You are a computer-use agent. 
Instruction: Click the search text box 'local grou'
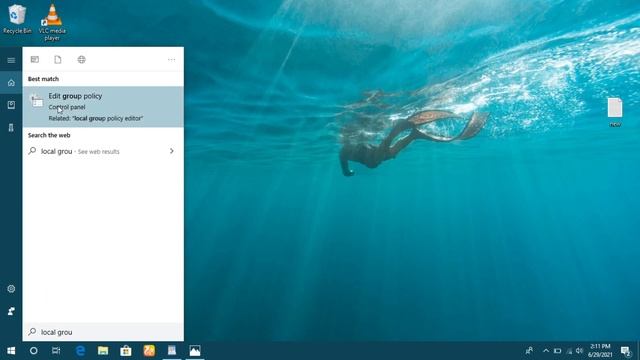click(x=103, y=332)
